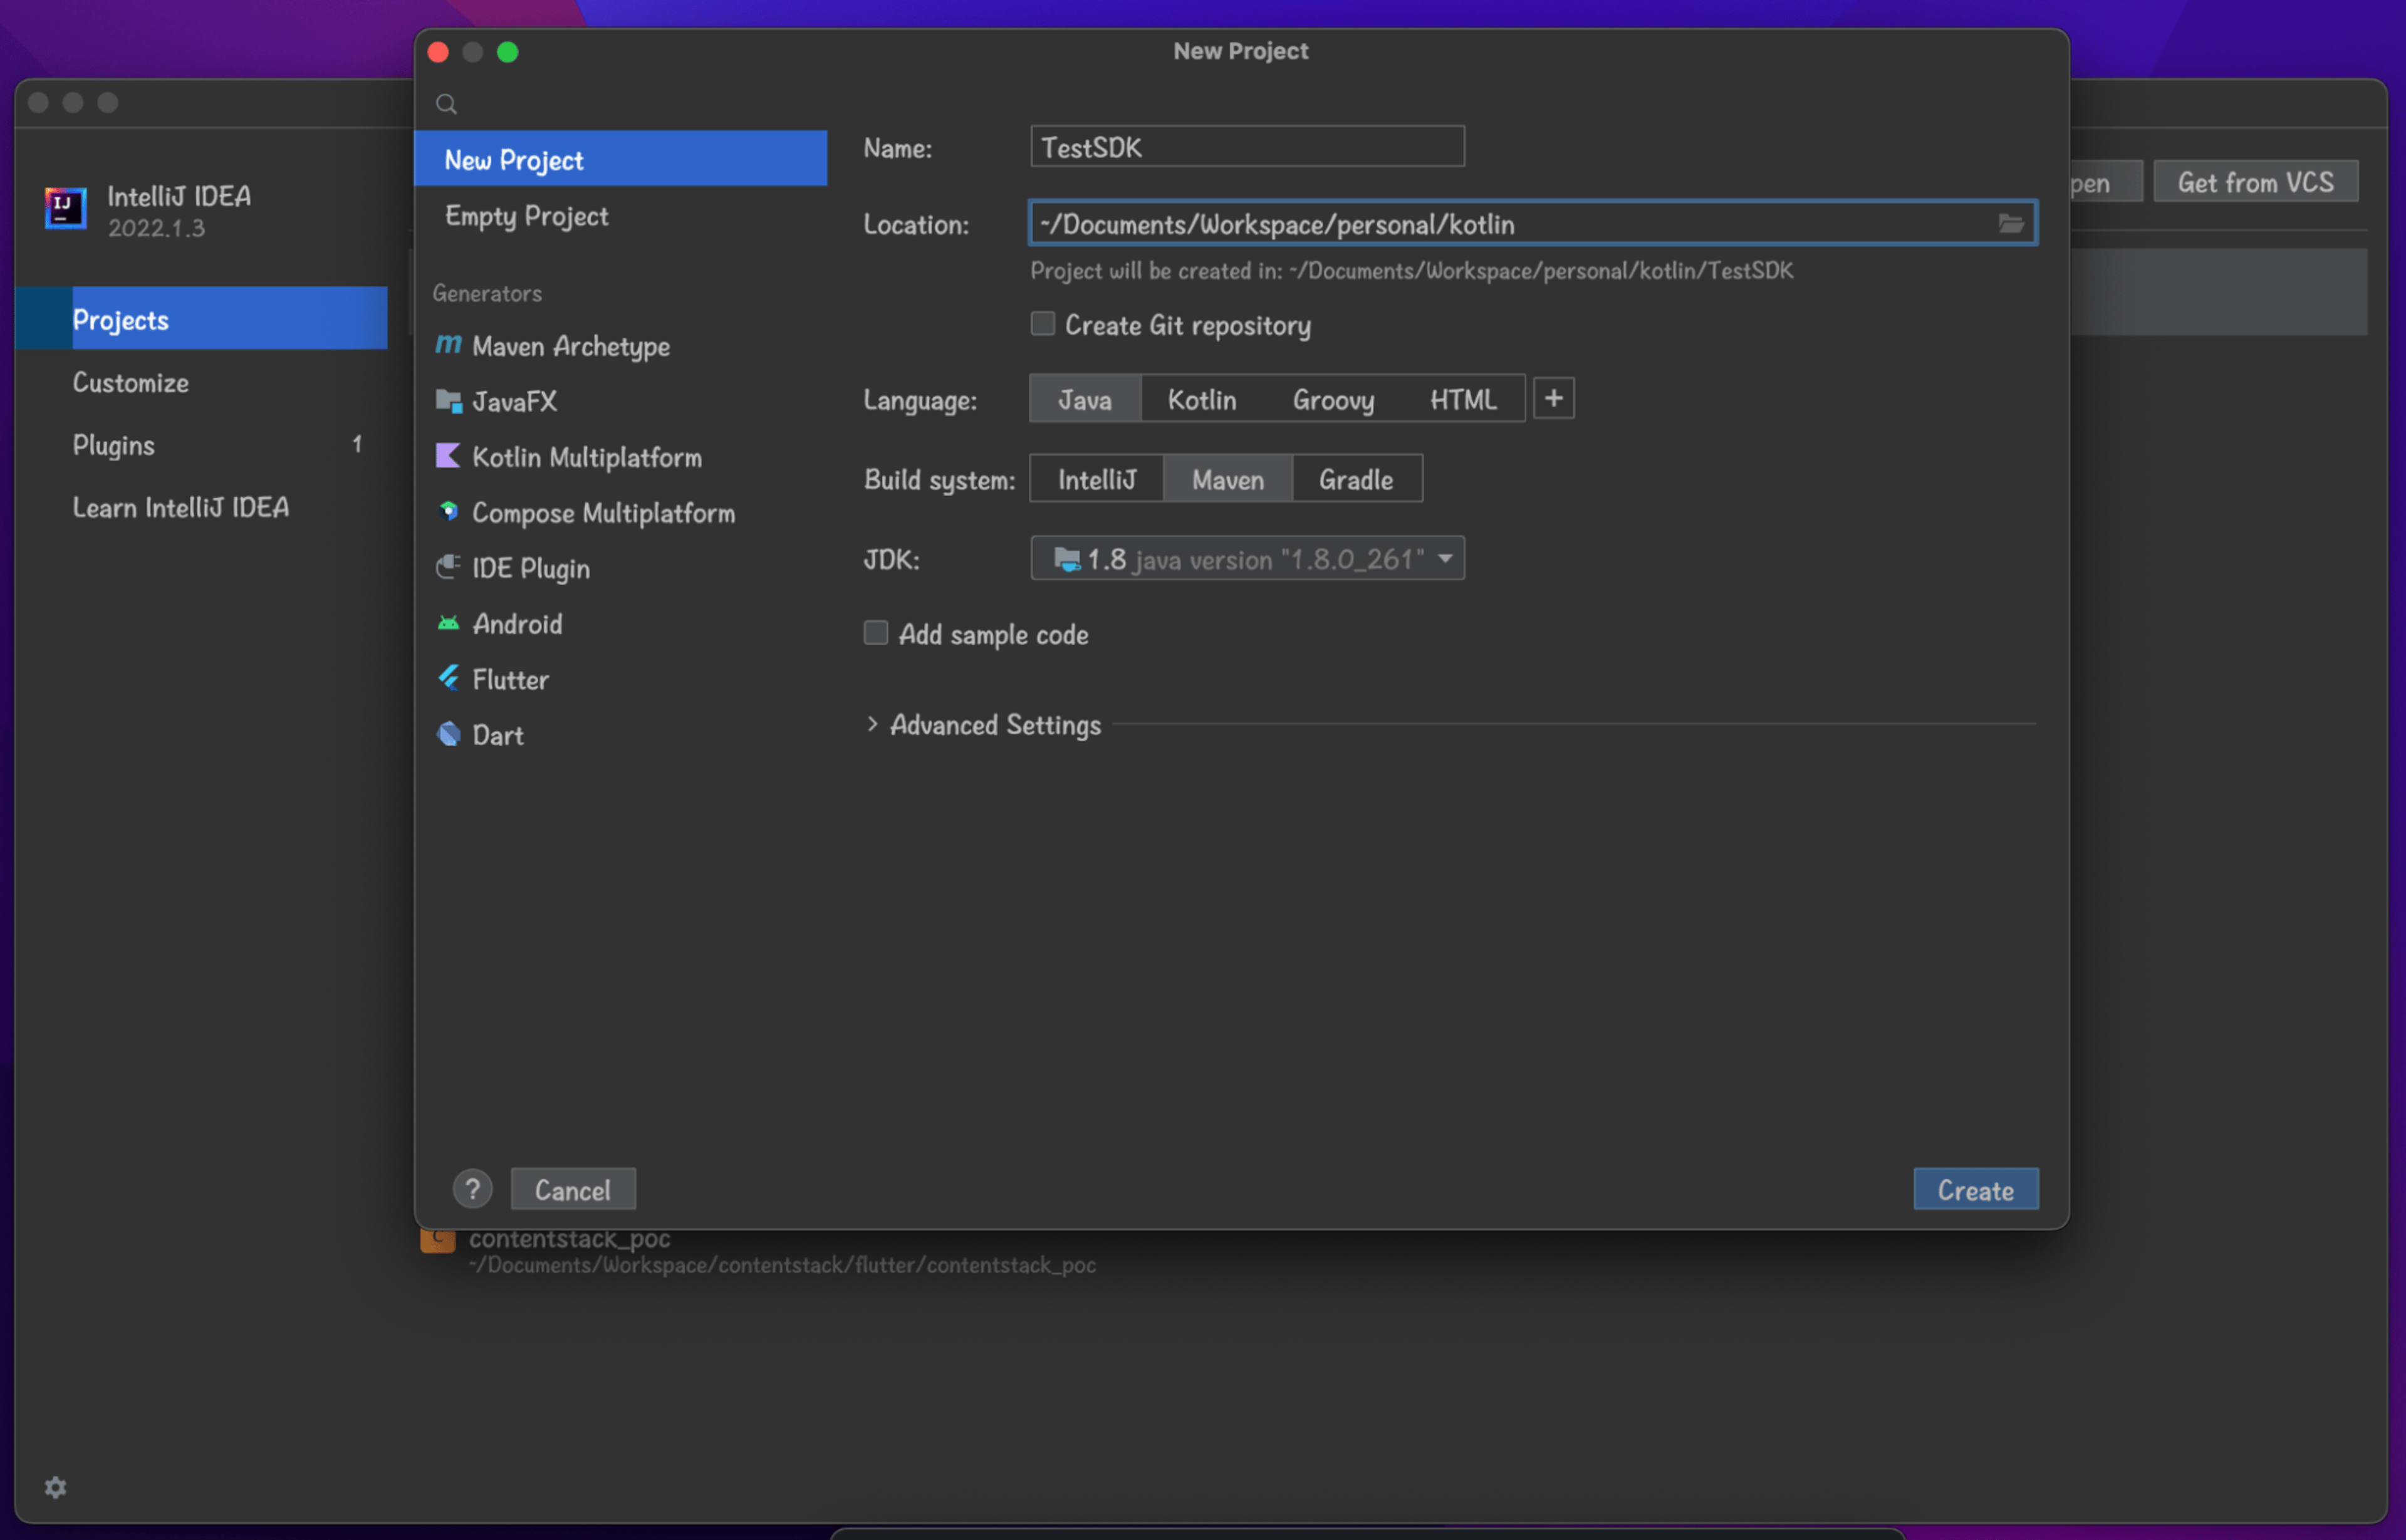Click Get from VCS in Welcome window
Viewport: 2406px width, 1540px height.
[2256, 182]
